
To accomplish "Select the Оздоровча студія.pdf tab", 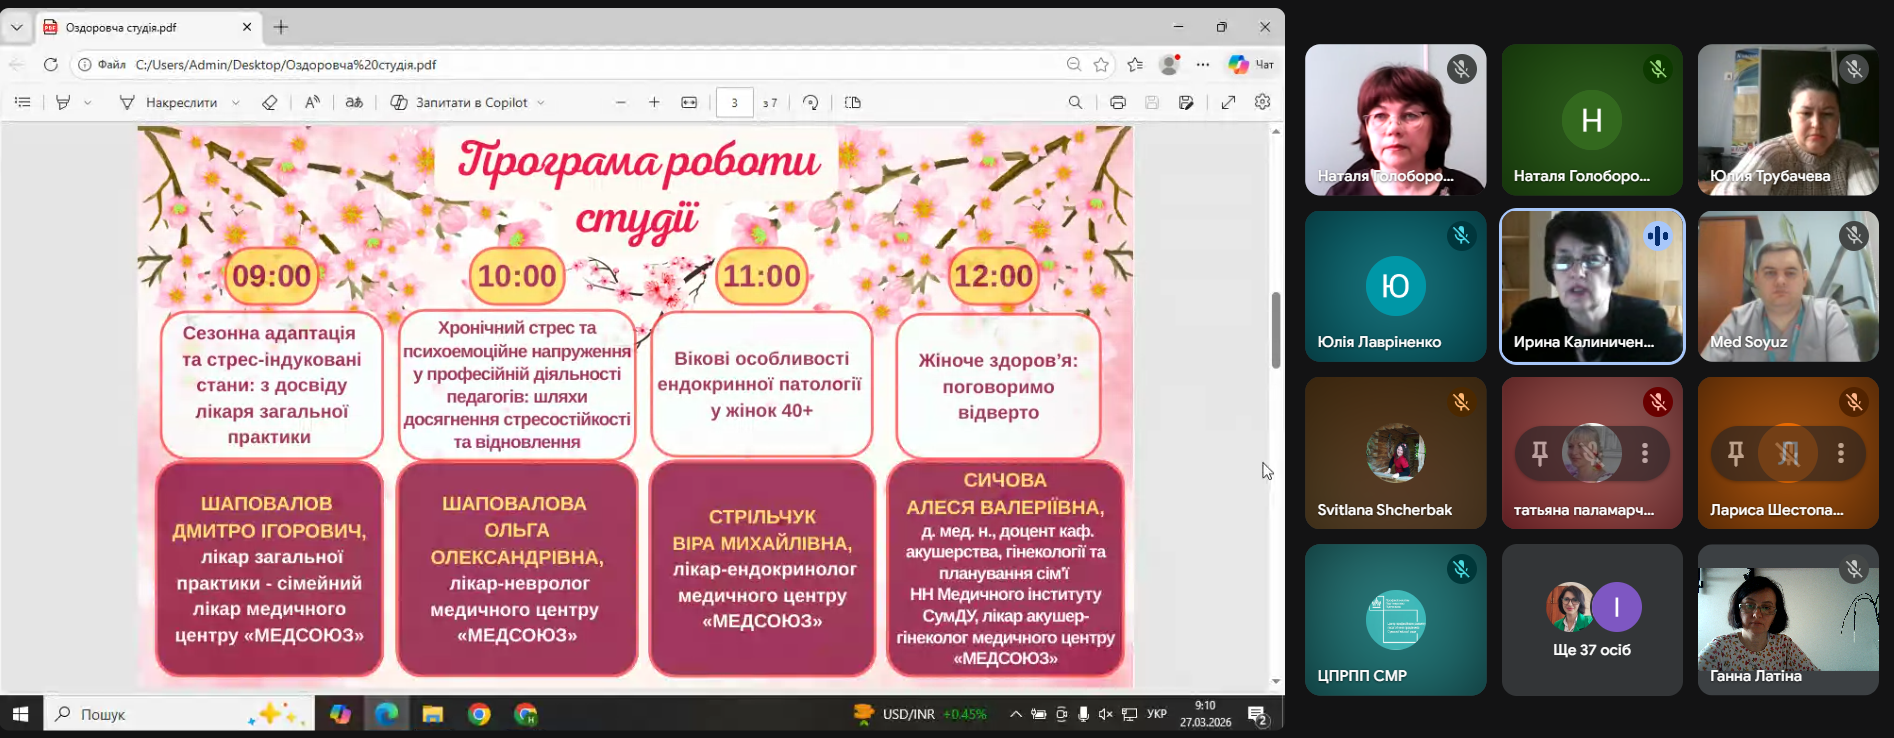I will (x=140, y=27).
